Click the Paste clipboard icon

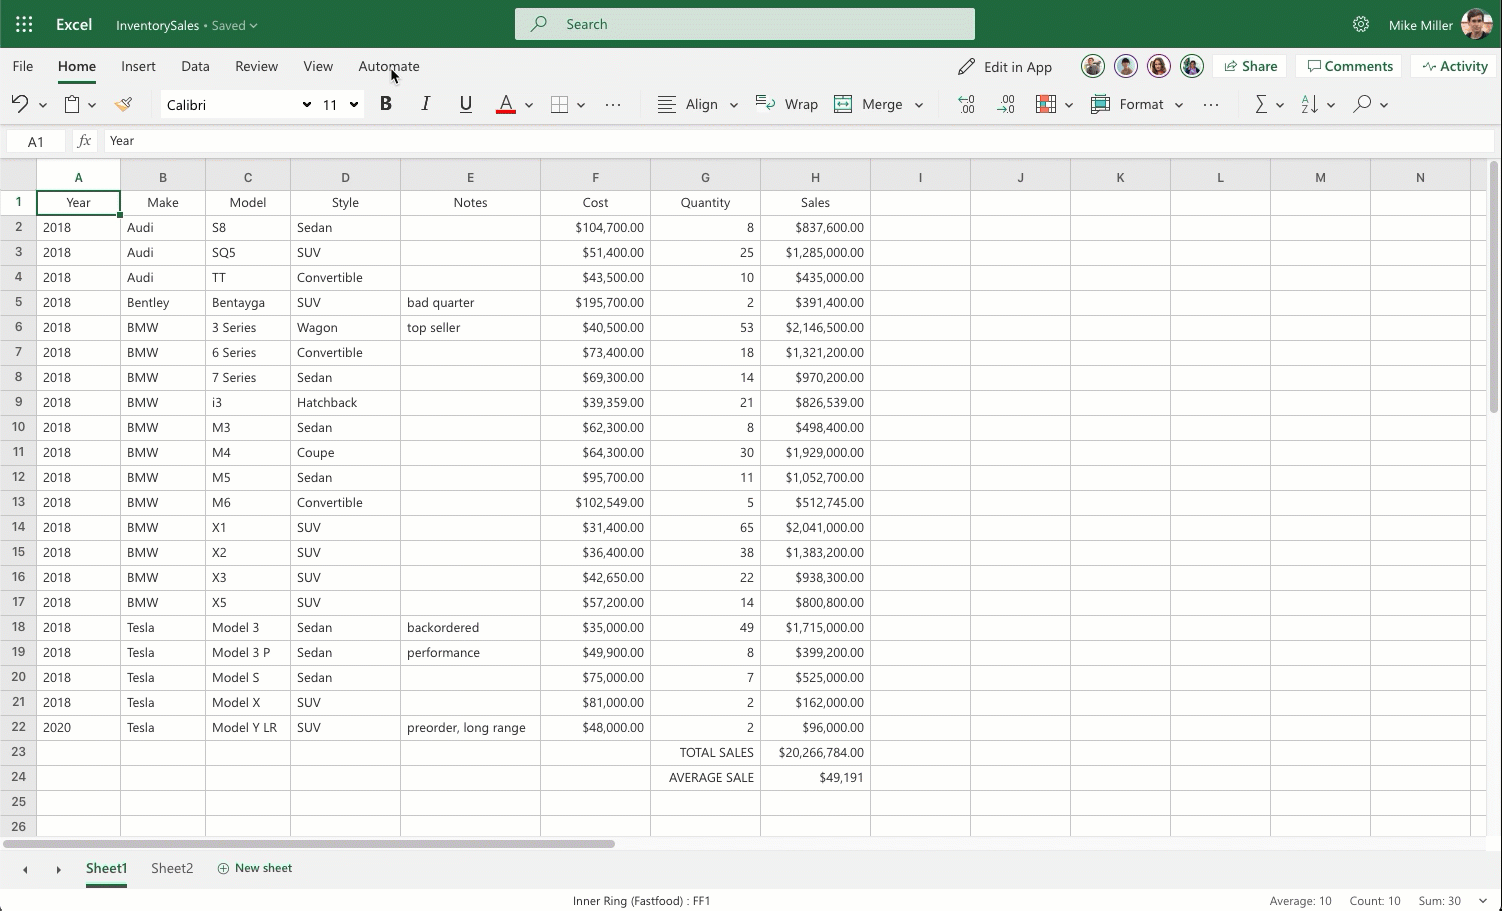(x=70, y=103)
